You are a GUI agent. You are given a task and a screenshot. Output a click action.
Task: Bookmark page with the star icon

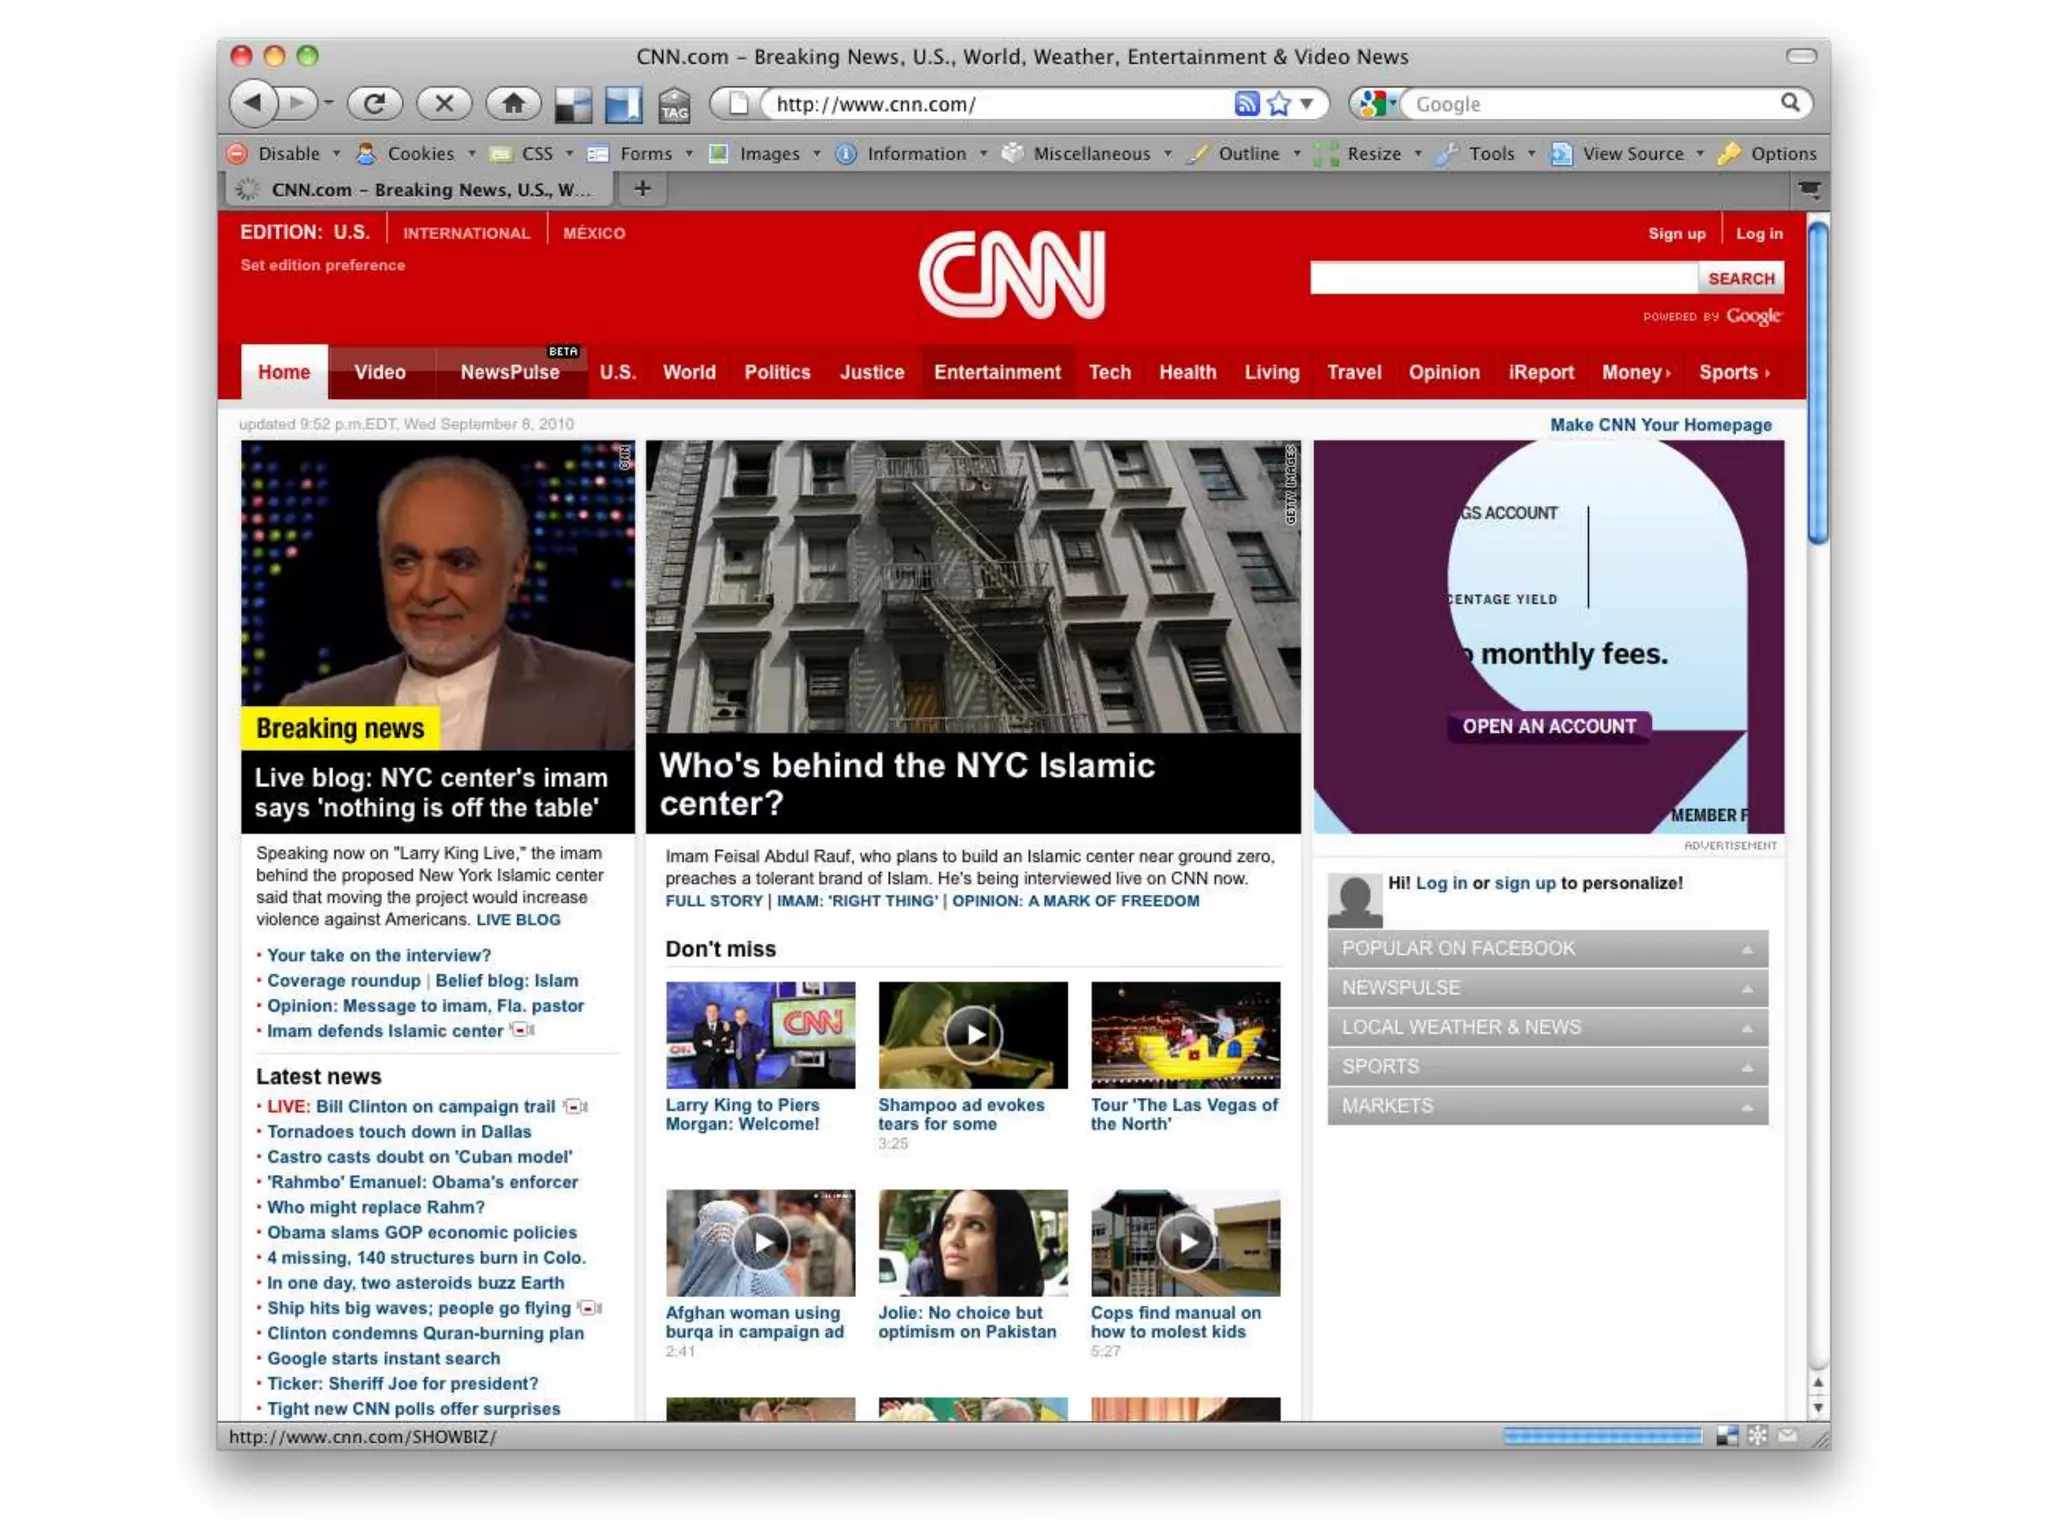click(x=1278, y=104)
